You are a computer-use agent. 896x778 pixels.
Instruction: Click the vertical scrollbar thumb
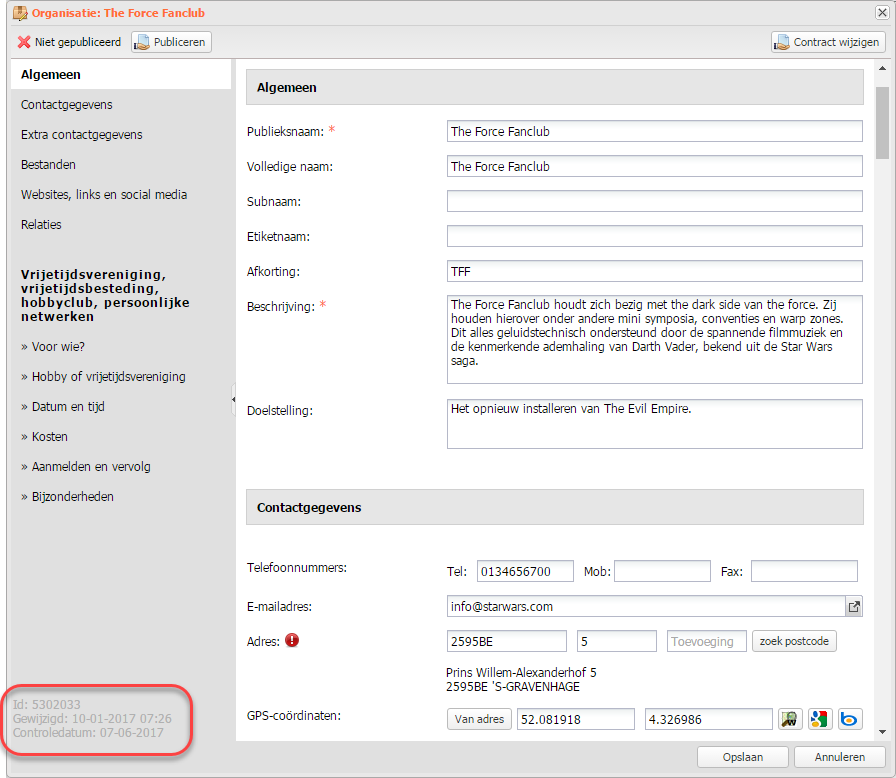882,122
